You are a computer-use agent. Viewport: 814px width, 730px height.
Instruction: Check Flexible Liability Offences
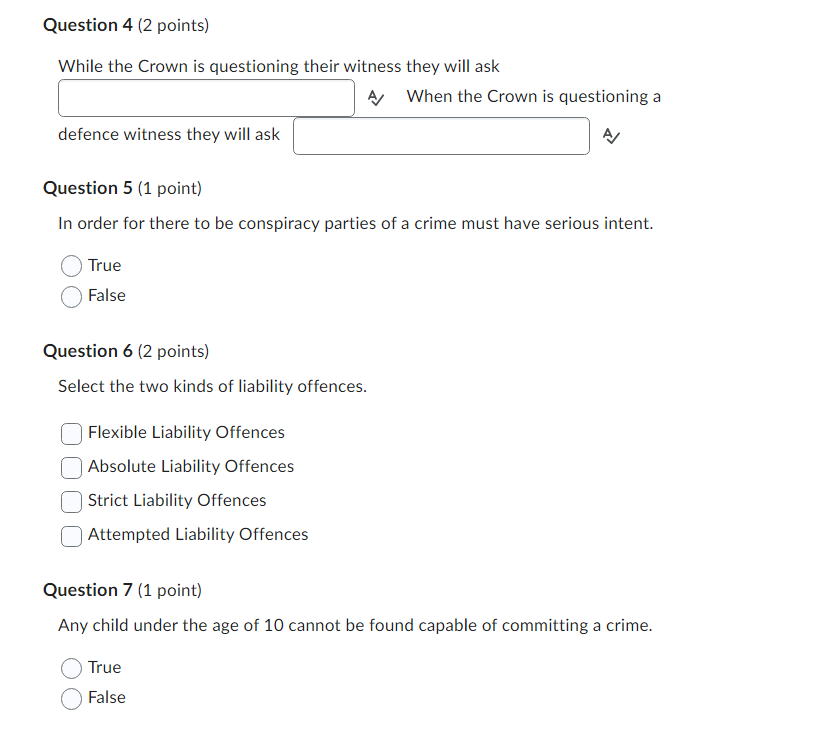71,434
